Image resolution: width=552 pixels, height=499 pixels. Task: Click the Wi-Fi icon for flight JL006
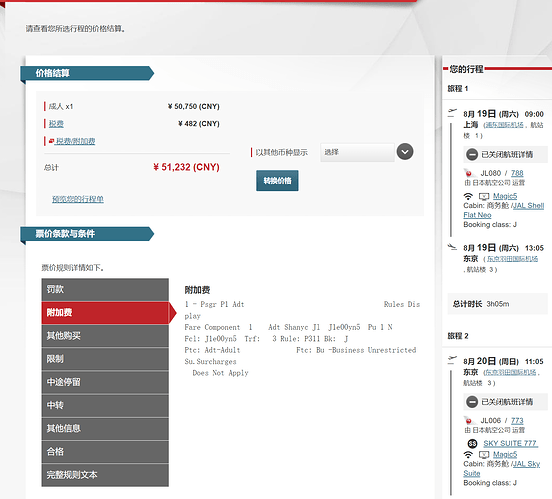(468, 455)
